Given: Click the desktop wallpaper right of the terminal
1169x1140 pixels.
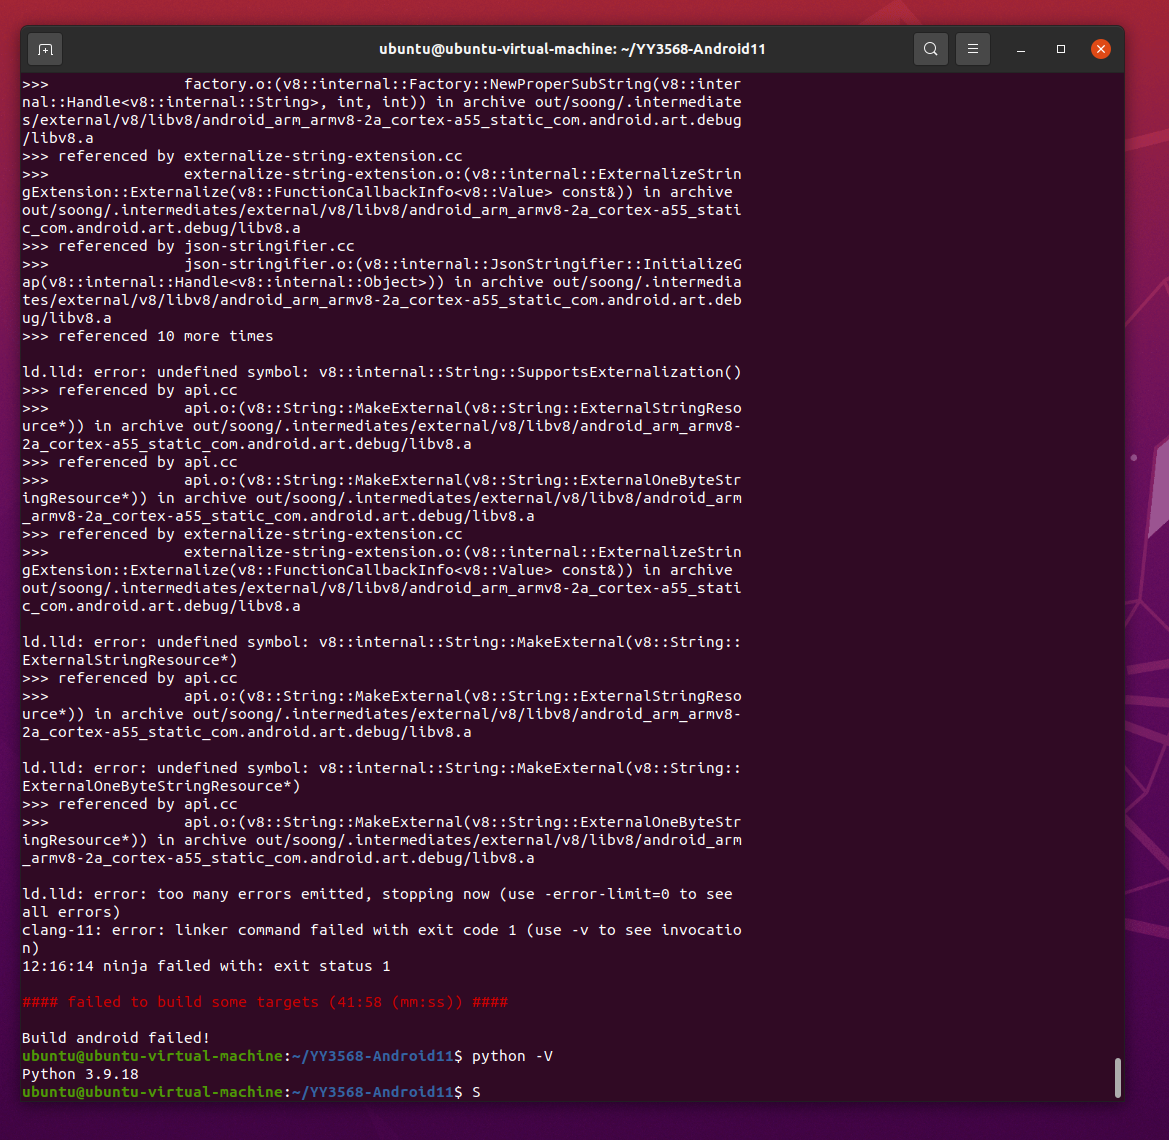Looking at the screenshot, I should [1146, 600].
